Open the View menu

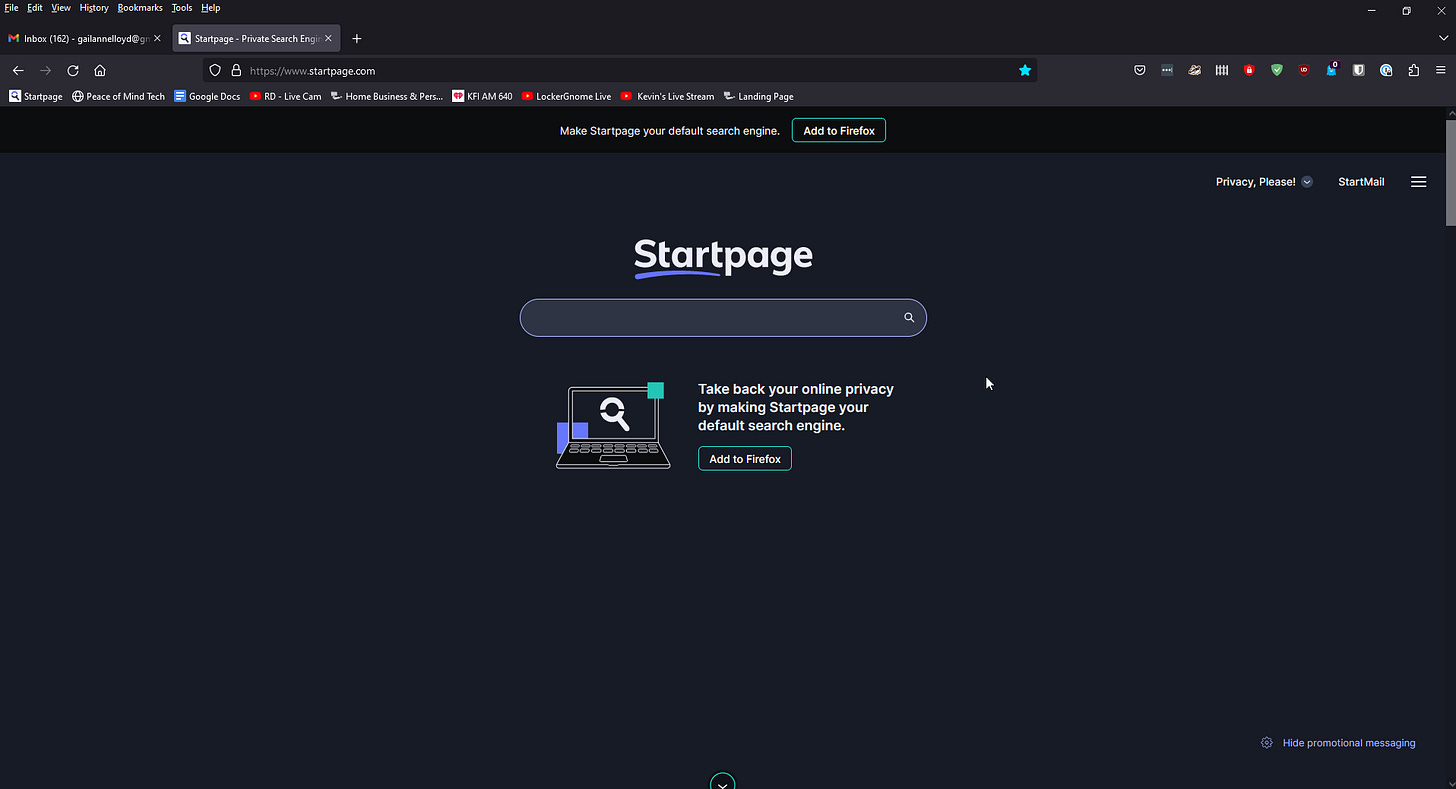pos(61,8)
